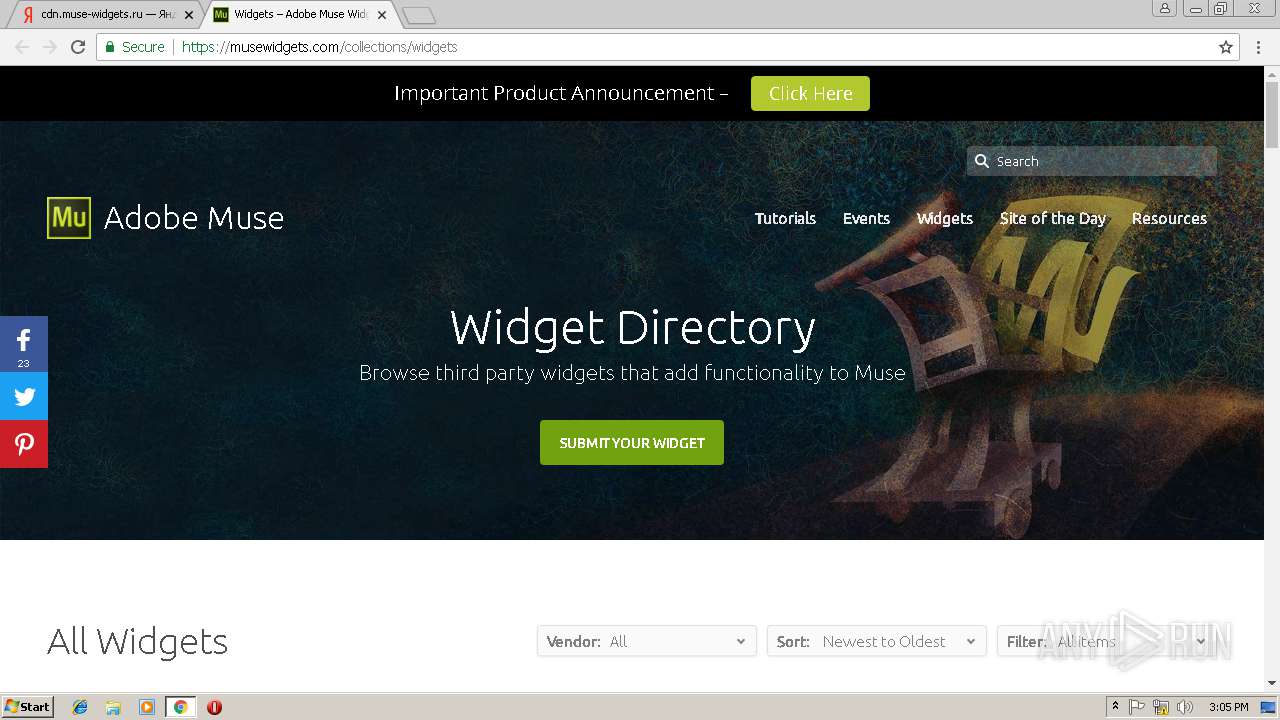Click the green Click Here button
This screenshot has width=1280, height=720.
point(810,93)
